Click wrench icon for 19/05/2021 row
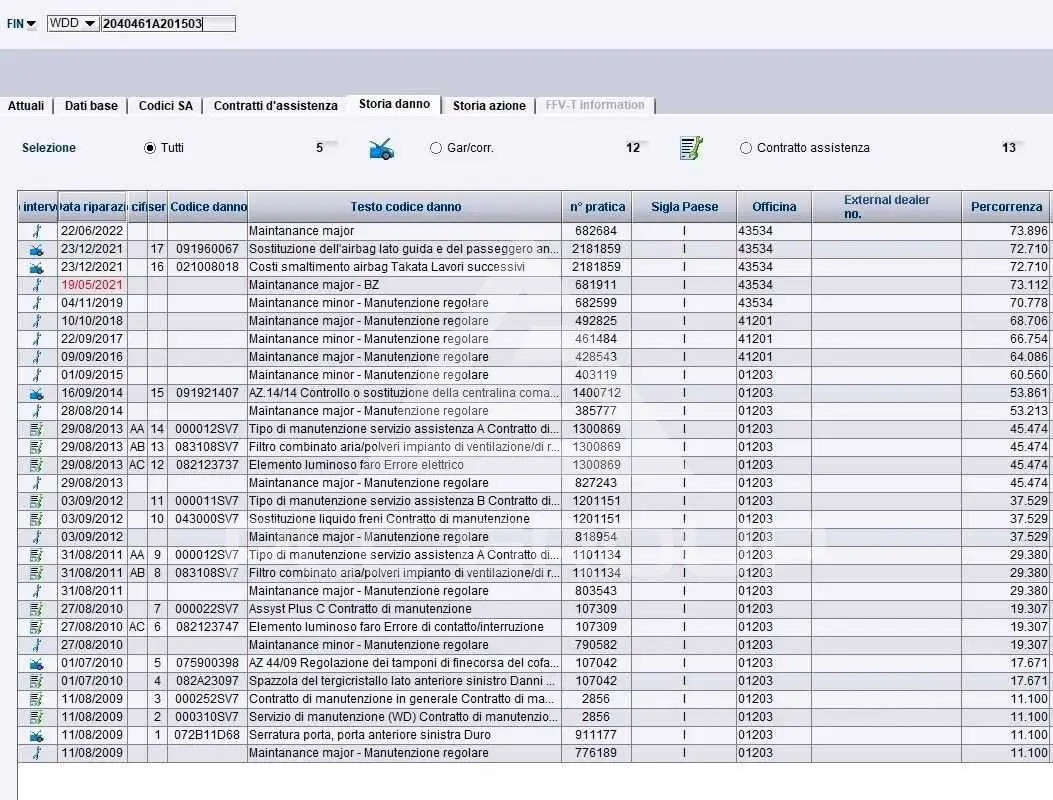Screen dimensions: 1053x800 (x=37, y=285)
